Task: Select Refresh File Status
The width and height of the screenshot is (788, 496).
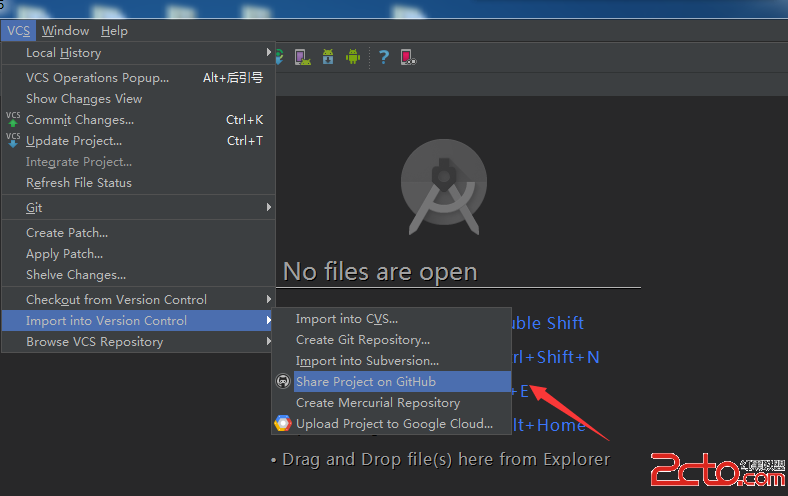Action: pyautogui.click(x=138, y=183)
